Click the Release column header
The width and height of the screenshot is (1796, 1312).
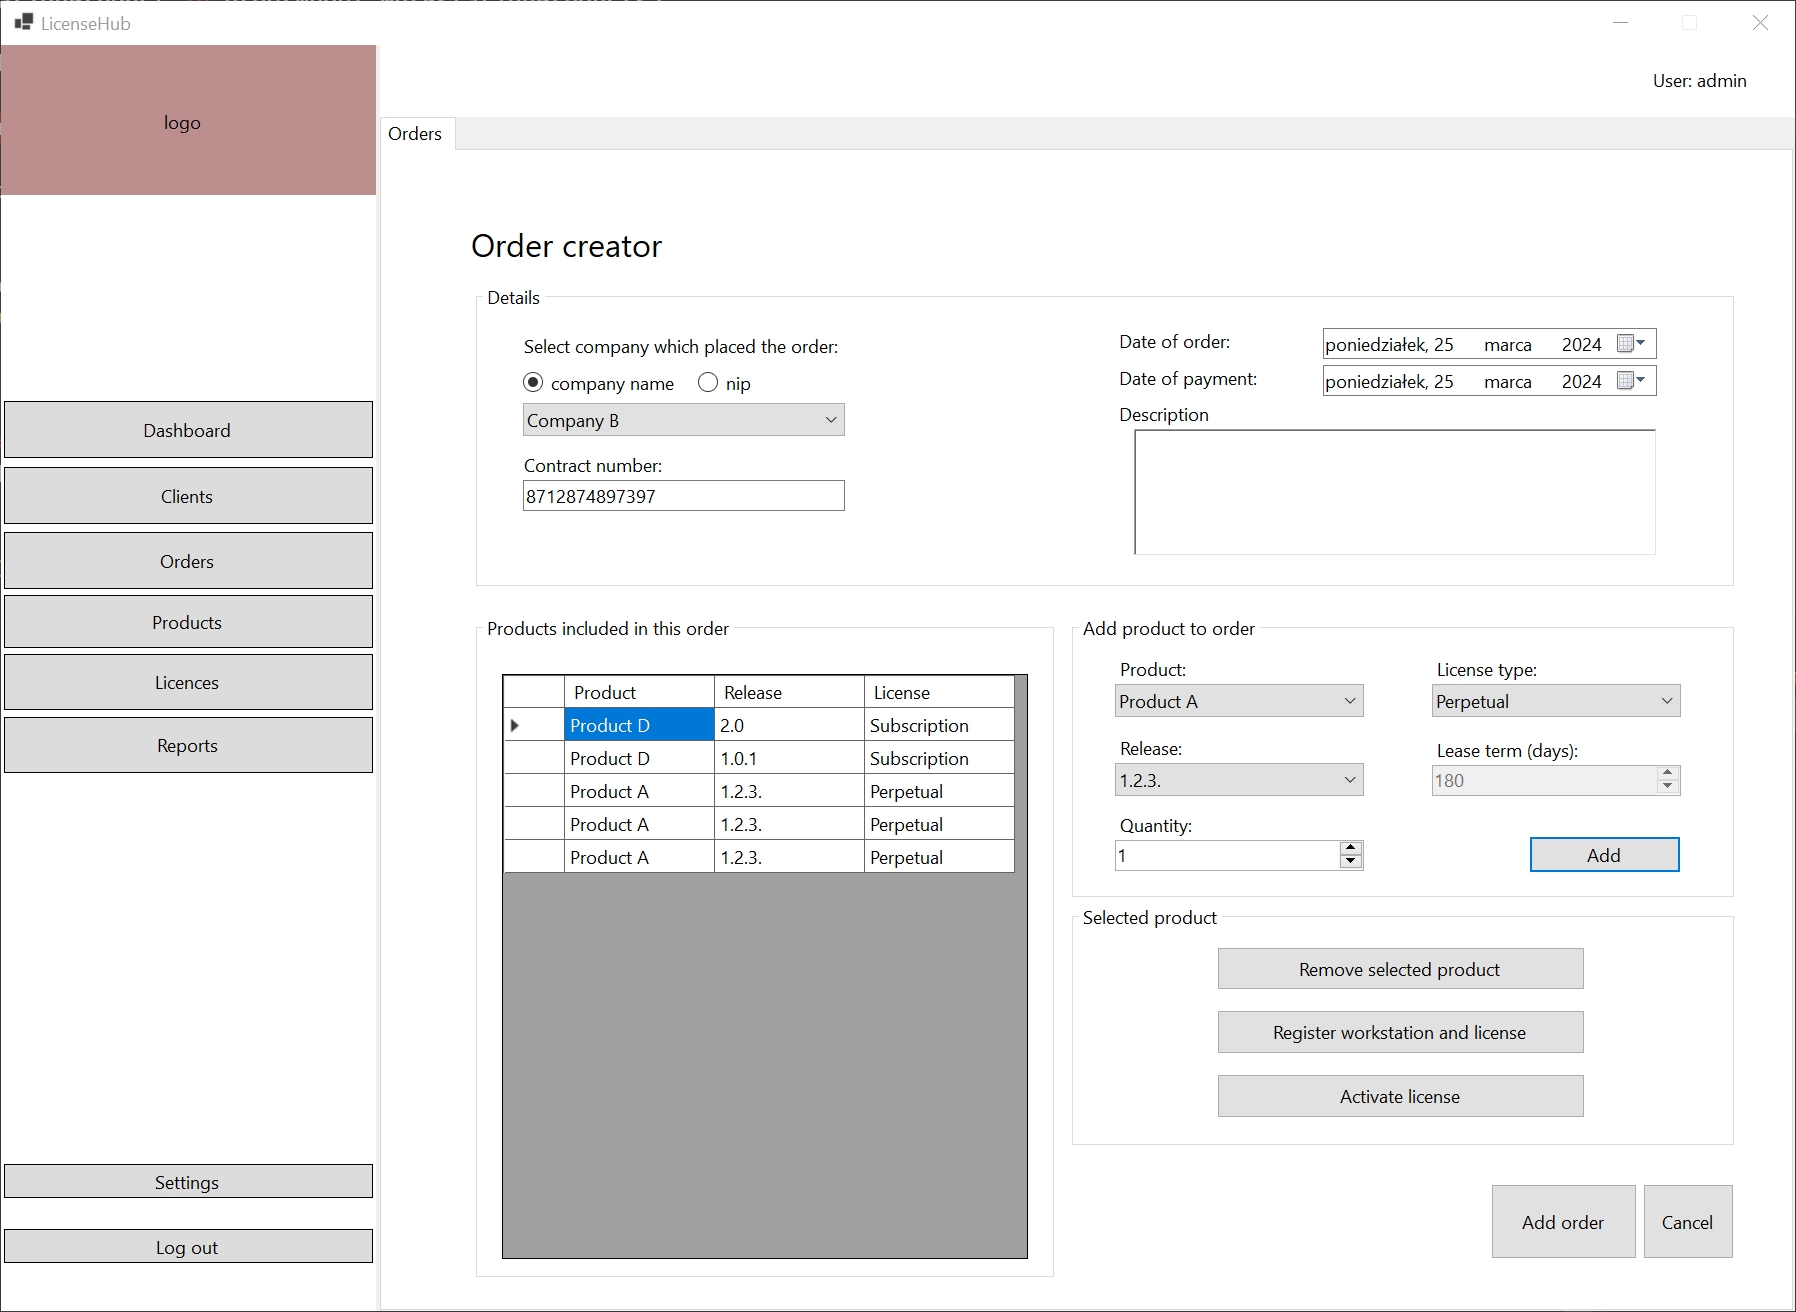pos(789,692)
